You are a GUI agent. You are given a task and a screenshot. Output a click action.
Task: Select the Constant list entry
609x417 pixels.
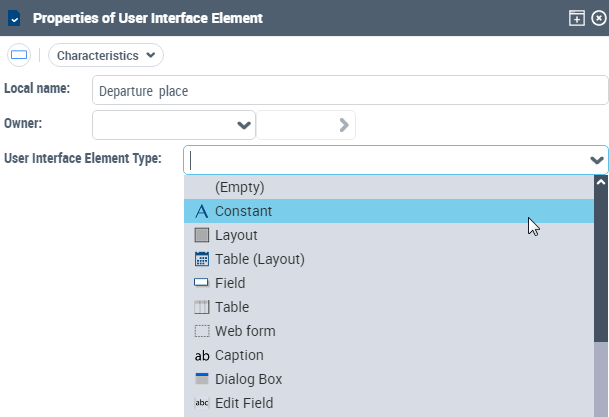(x=243, y=211)
